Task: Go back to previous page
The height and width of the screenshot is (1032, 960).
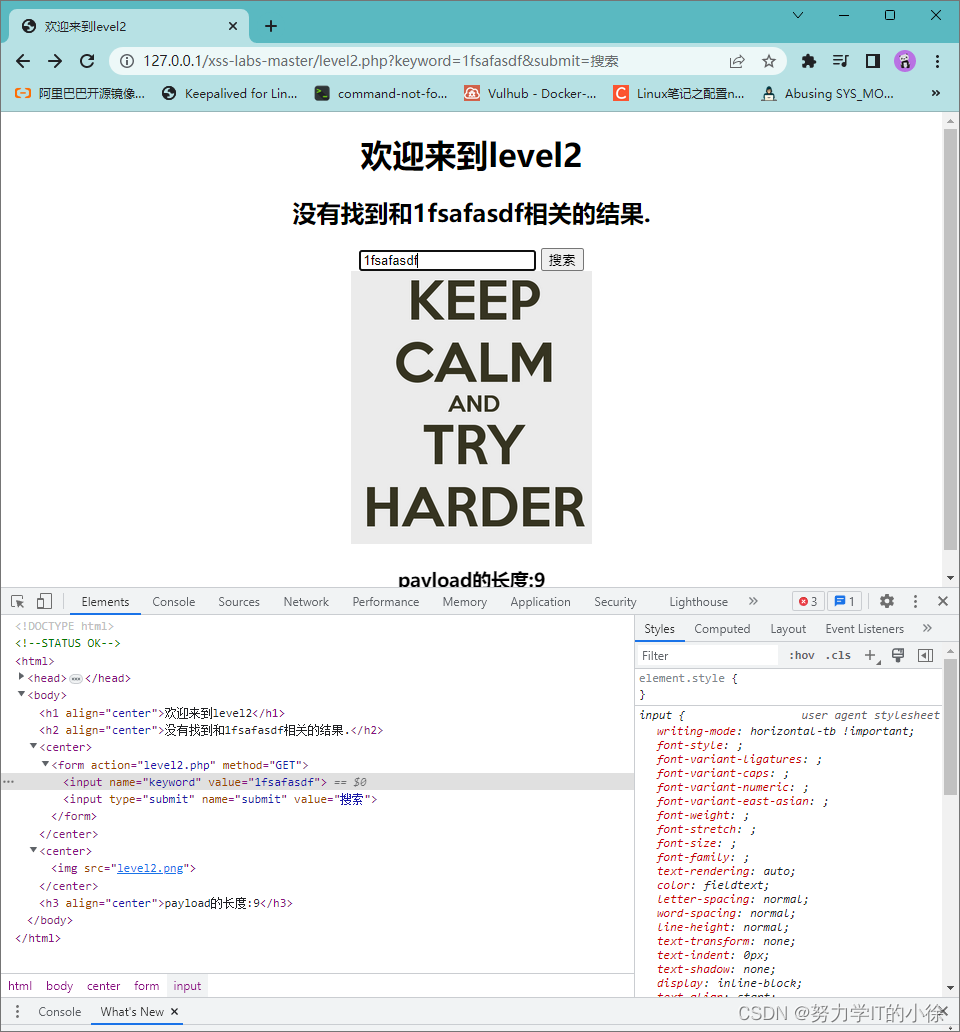Action: [23, 61]
